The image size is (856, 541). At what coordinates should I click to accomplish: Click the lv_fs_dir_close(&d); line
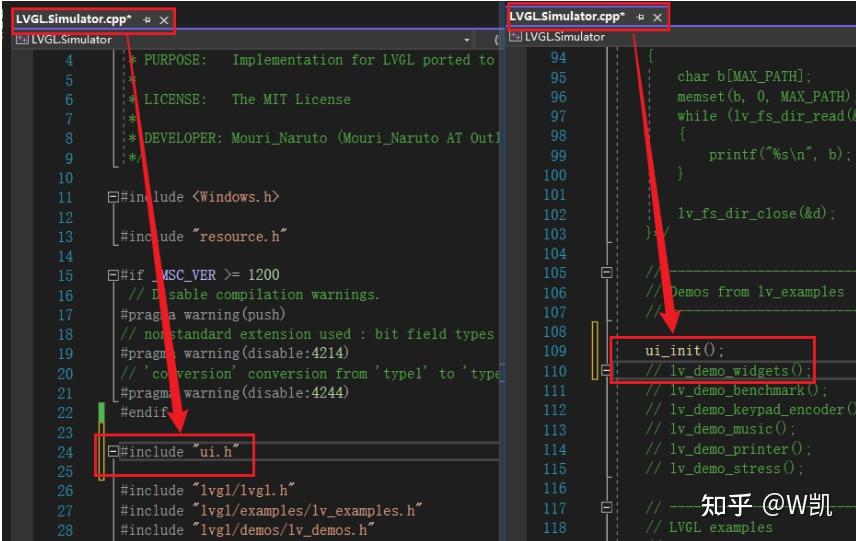click(x=756, y=213)
